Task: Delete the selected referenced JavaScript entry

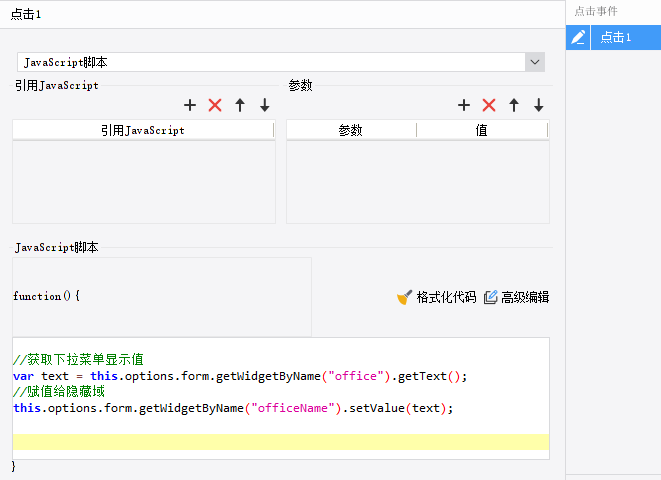Action: coord(215,105)
